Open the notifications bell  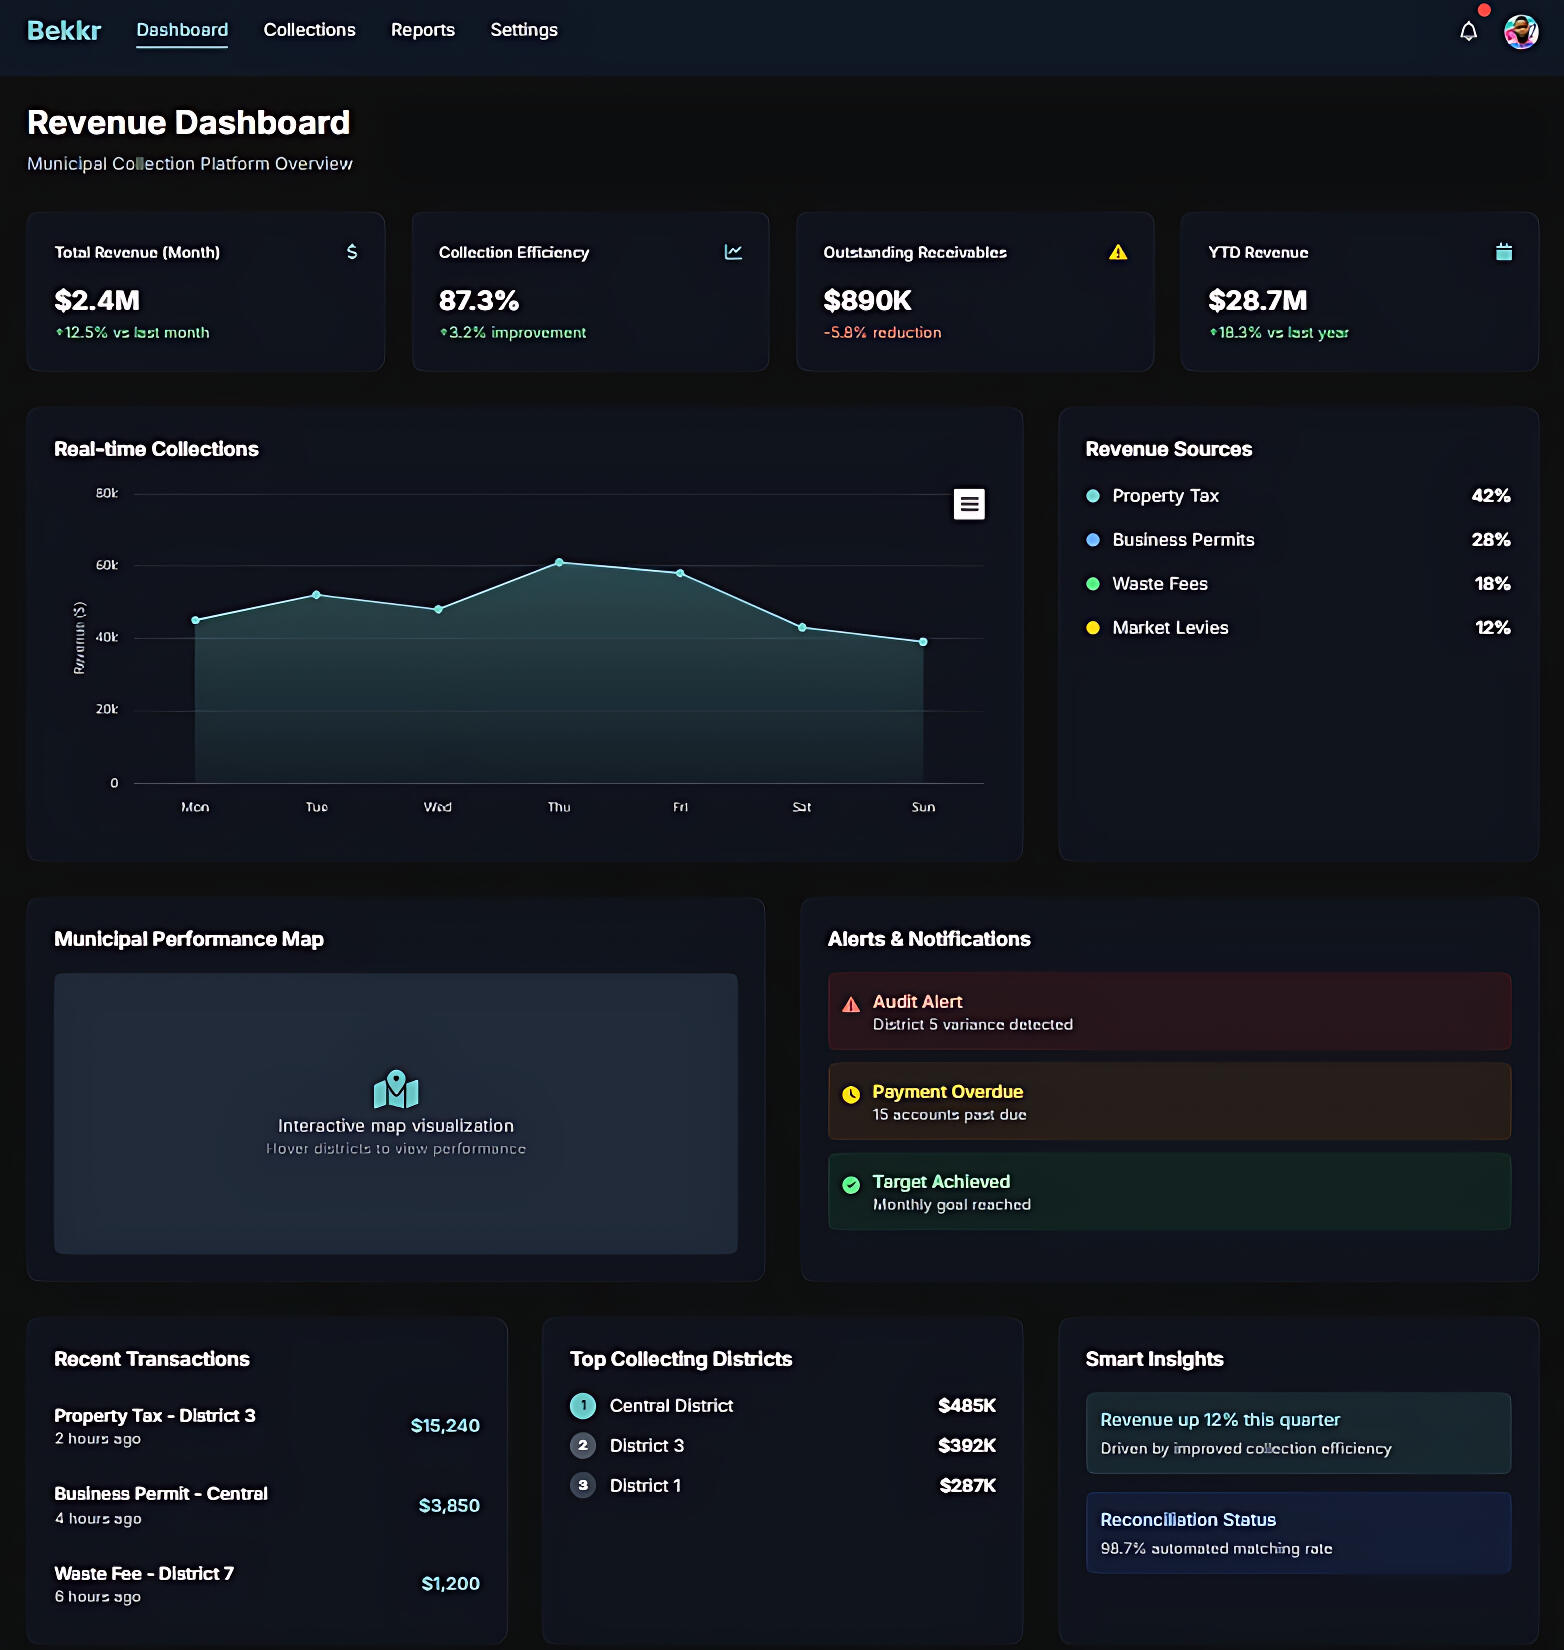(1468, 32)
